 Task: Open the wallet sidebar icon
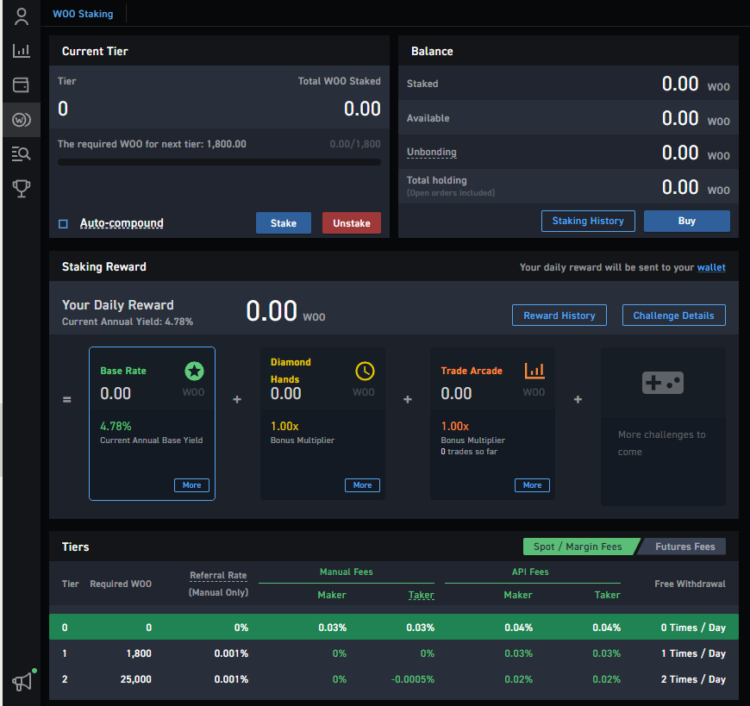pyautogui.click(x=21, y=85)
